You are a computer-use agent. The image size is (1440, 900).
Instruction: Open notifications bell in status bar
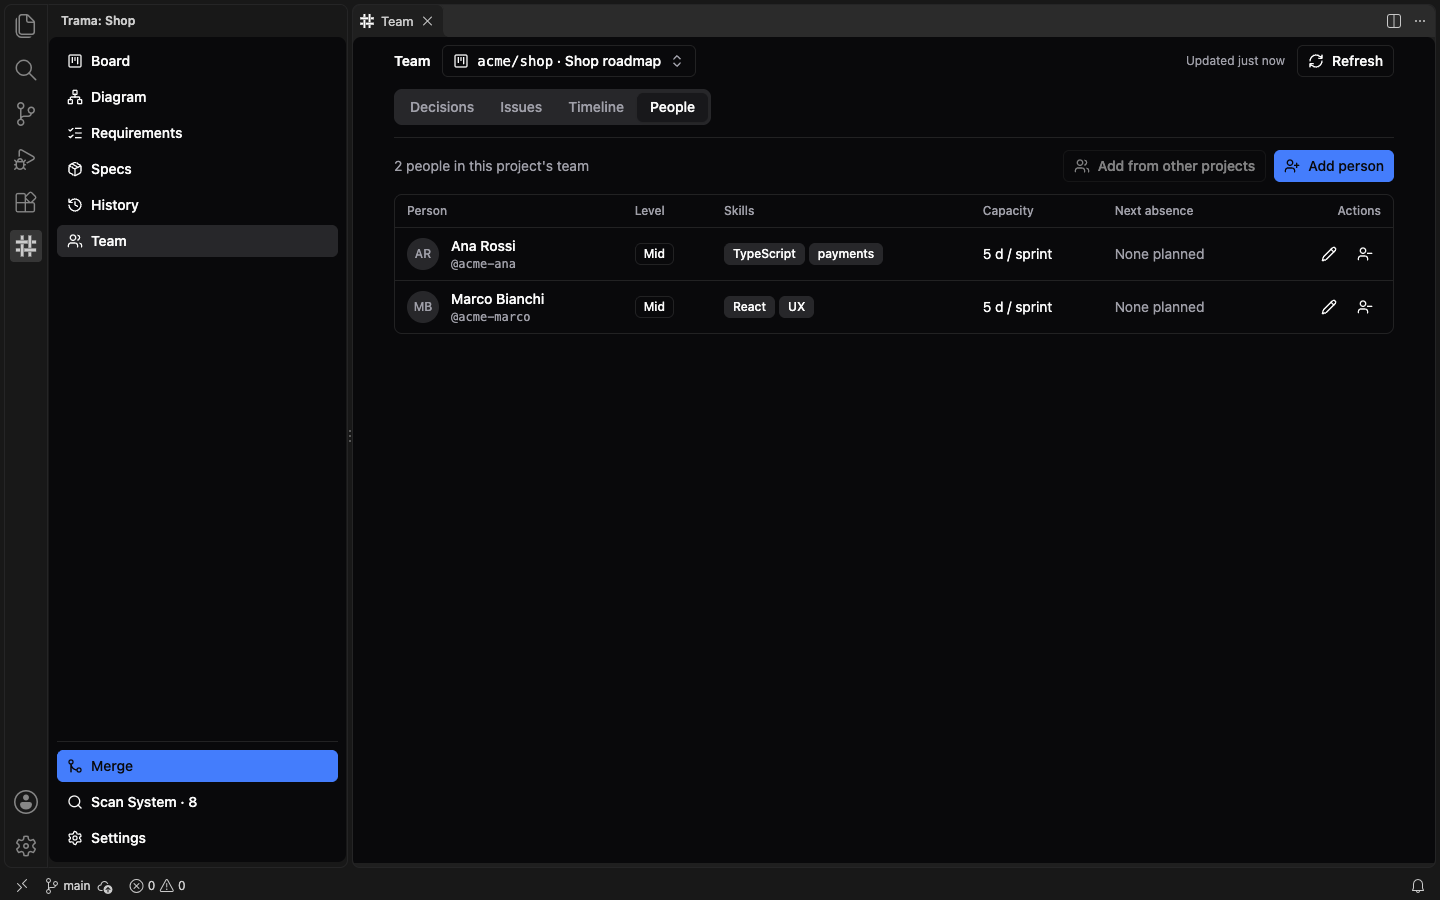click(x=1418, y=886)
